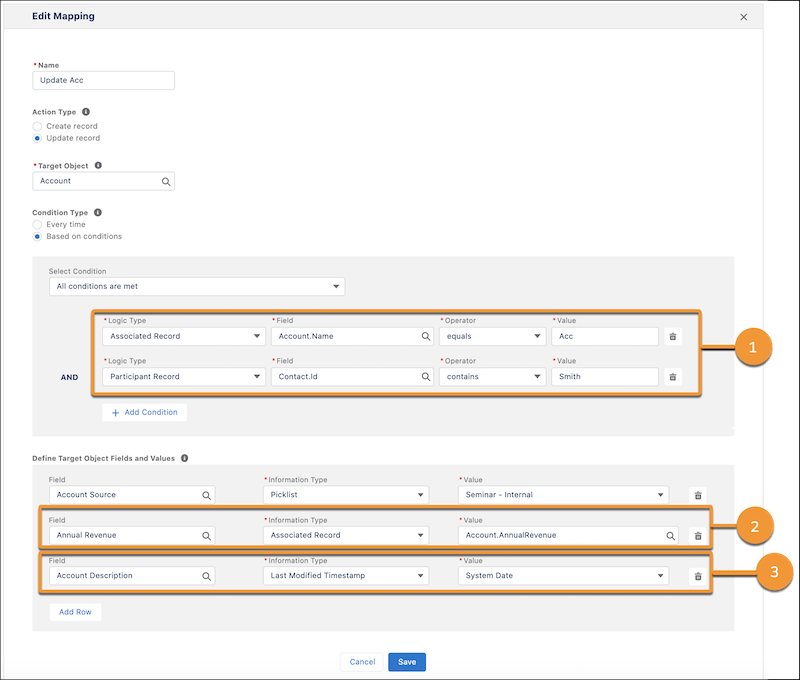Delete the Account.Name condition row

(x=673, y=337)
